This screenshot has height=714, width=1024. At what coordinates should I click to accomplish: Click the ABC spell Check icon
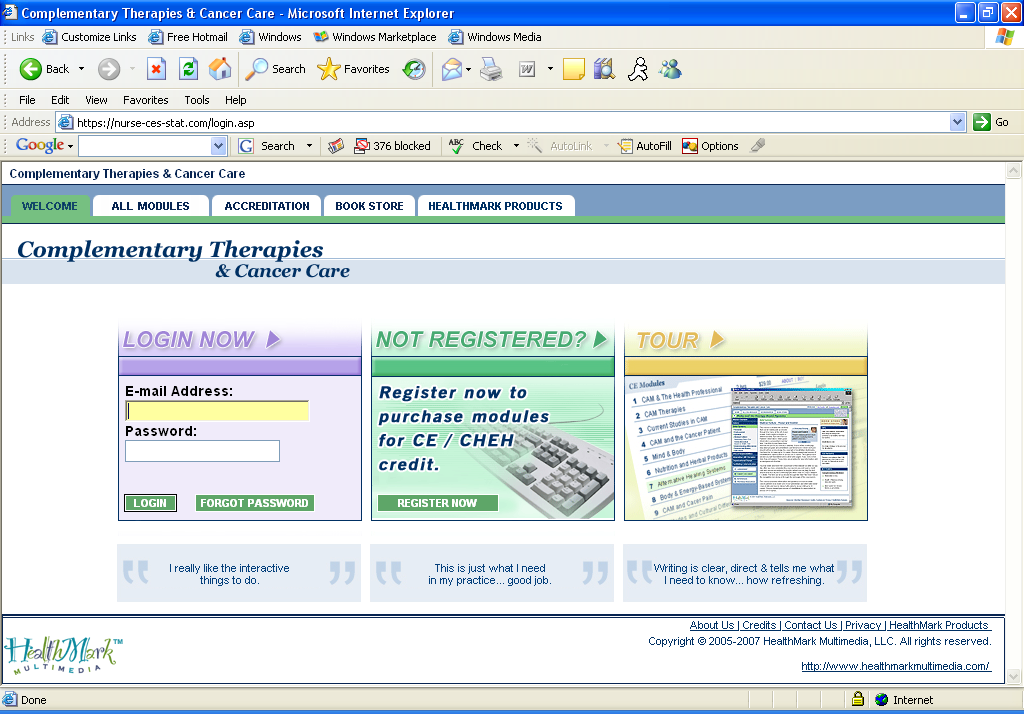tap(456, 146)
